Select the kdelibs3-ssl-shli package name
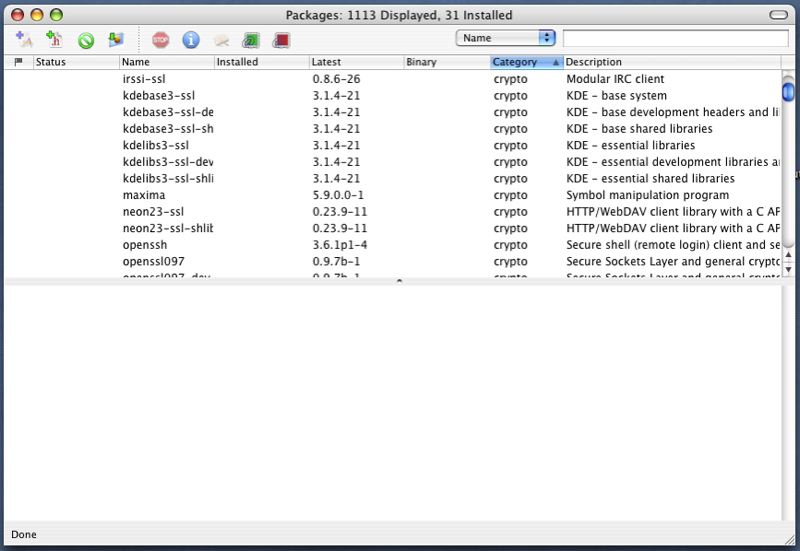This screenshot has width=800, height=551. click(168, 179)
